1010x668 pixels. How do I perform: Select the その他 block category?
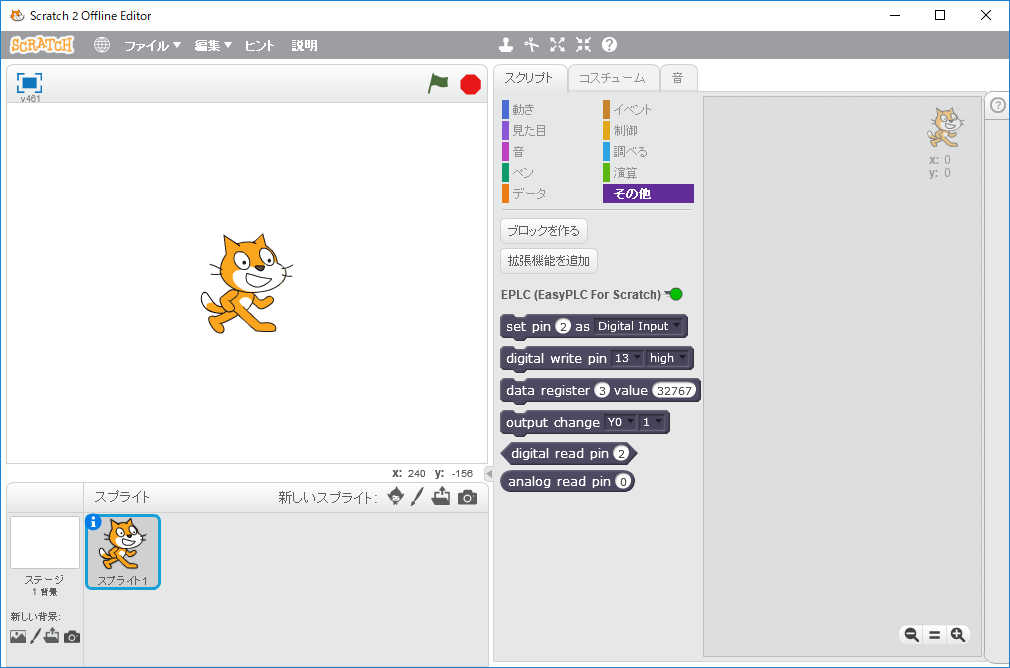point(647,193)
